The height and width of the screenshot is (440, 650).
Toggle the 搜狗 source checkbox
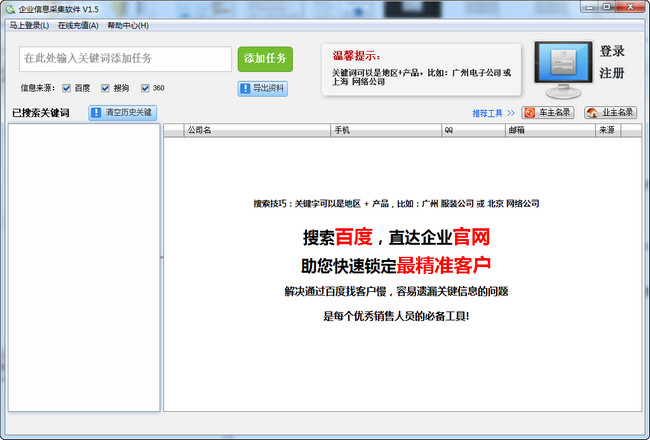(x=105, y=88)
